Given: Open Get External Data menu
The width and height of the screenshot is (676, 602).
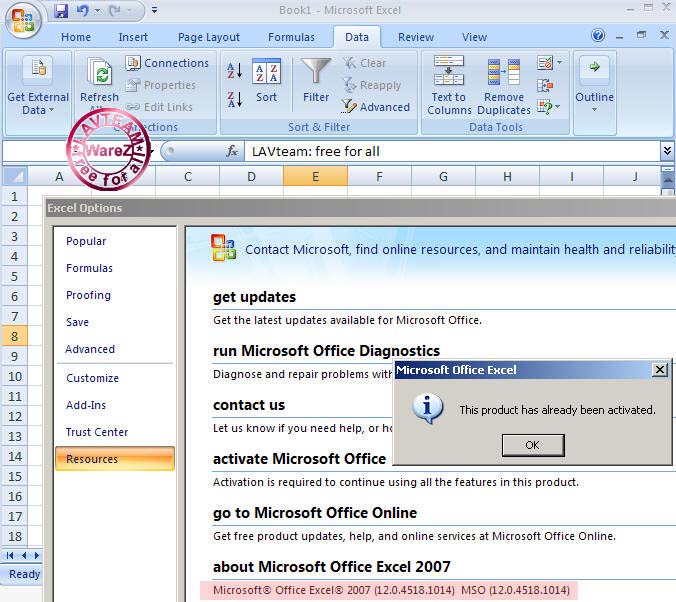Looking at the screenshot, I should point(38,87).
